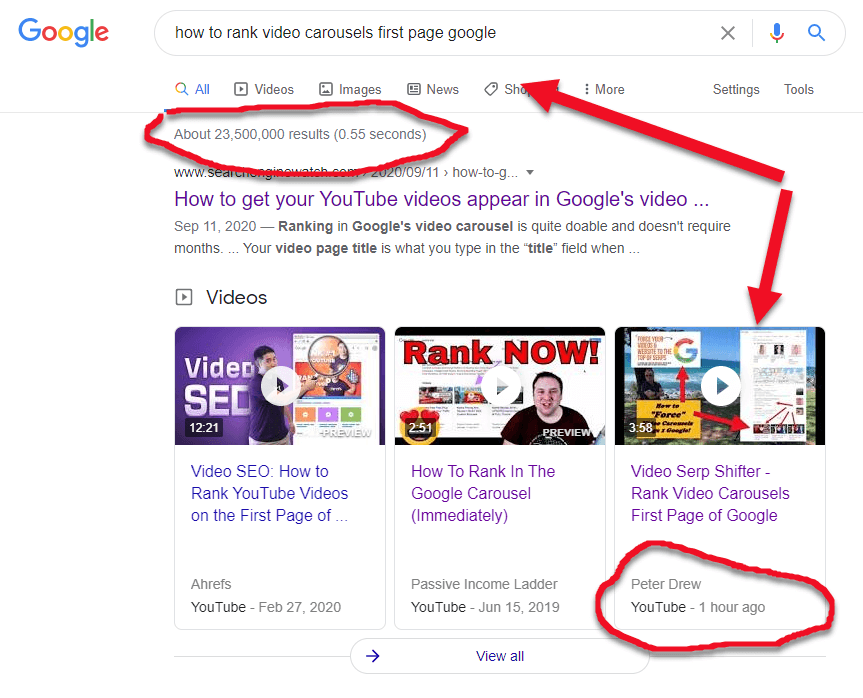Click 'YouTube - Feb 27, 2020' text
863x698 pixels.
266,607
